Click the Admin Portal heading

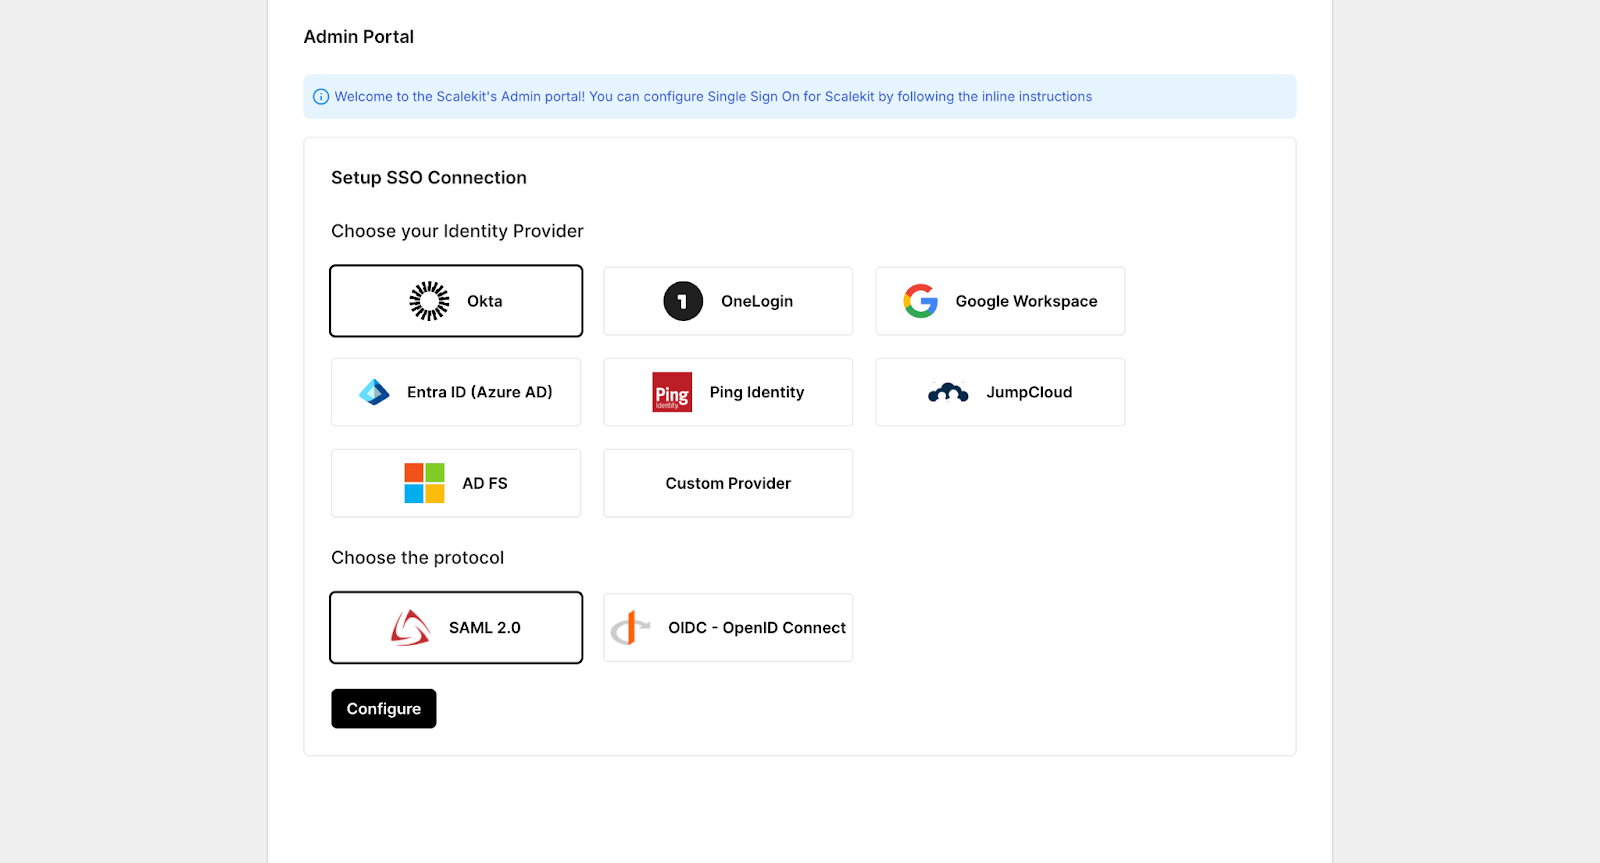(359, 37)
